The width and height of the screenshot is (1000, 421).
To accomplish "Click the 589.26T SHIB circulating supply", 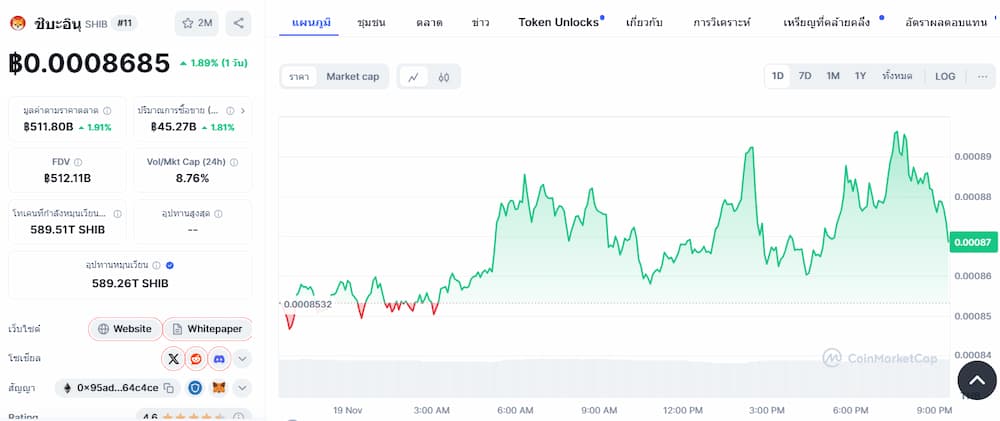I will point(130,283).
